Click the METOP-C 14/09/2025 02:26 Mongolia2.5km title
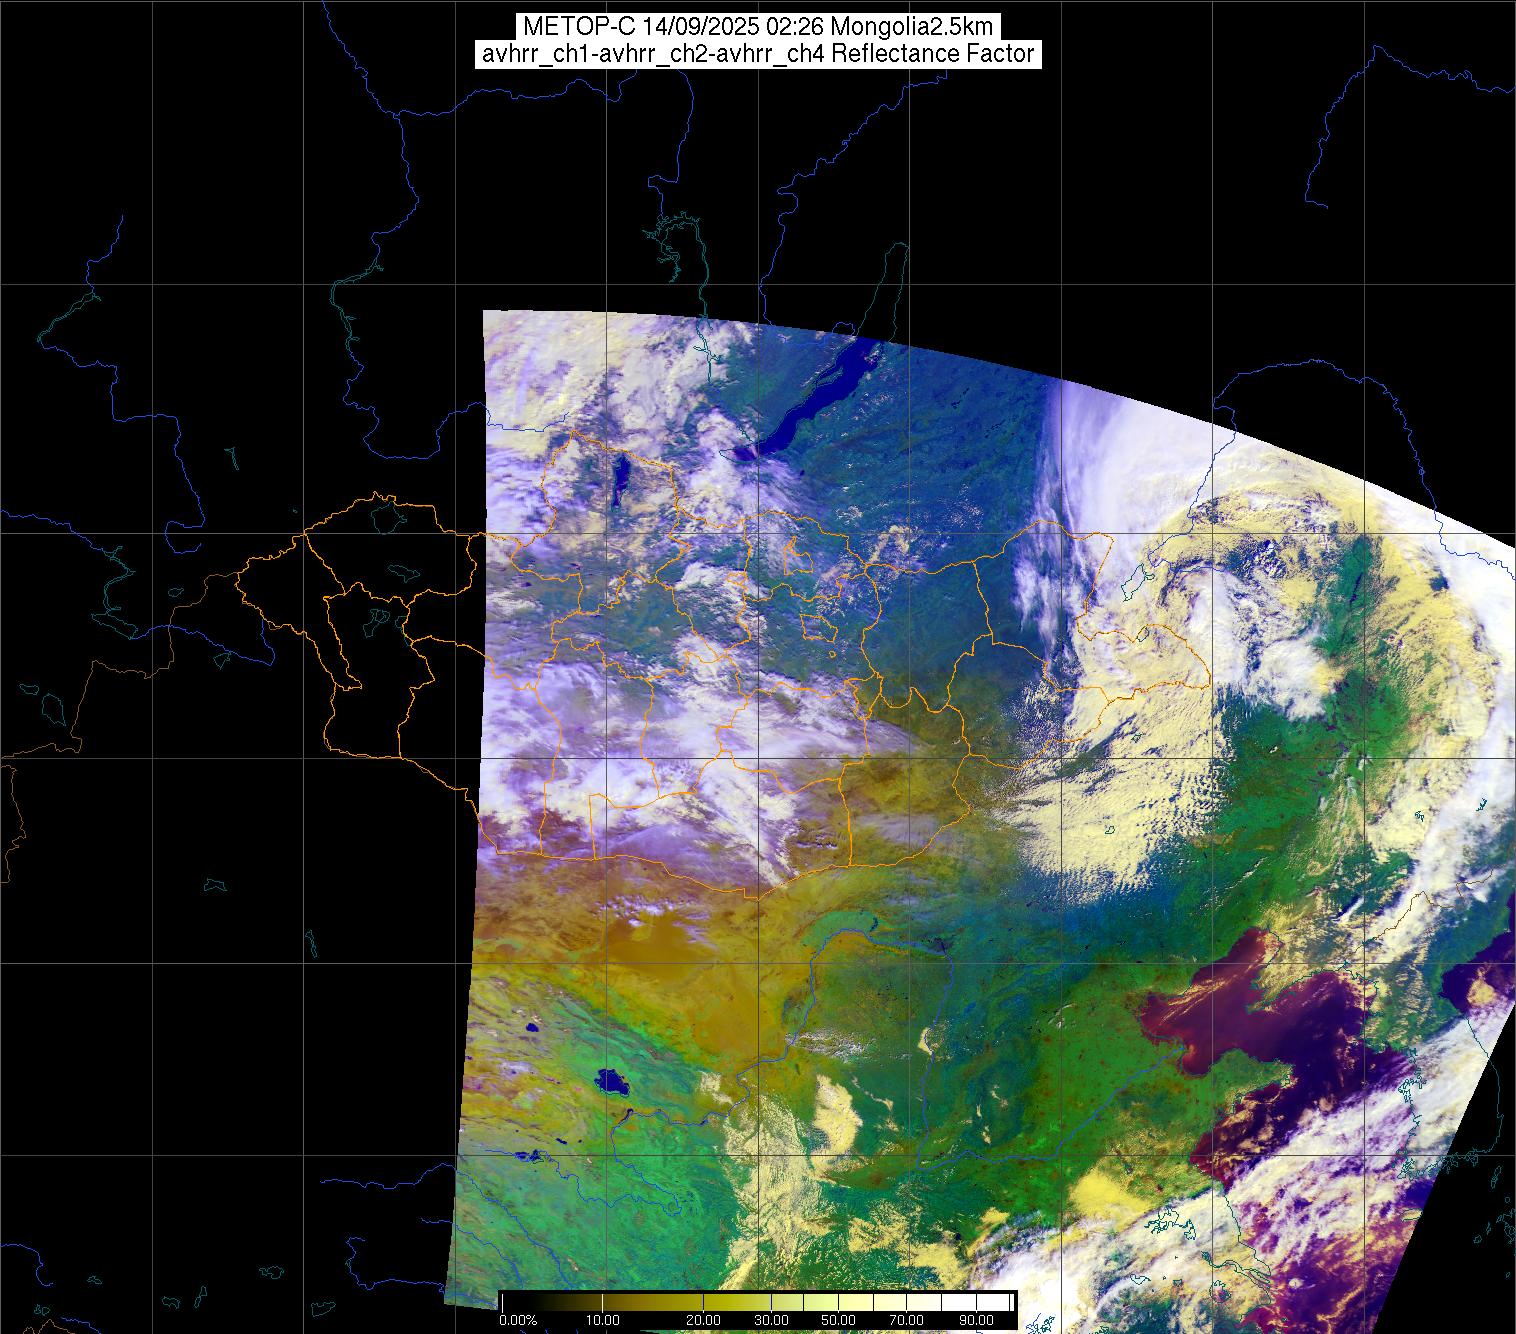The width and height of the screenshot is (1516, 1334). [757, 27]
